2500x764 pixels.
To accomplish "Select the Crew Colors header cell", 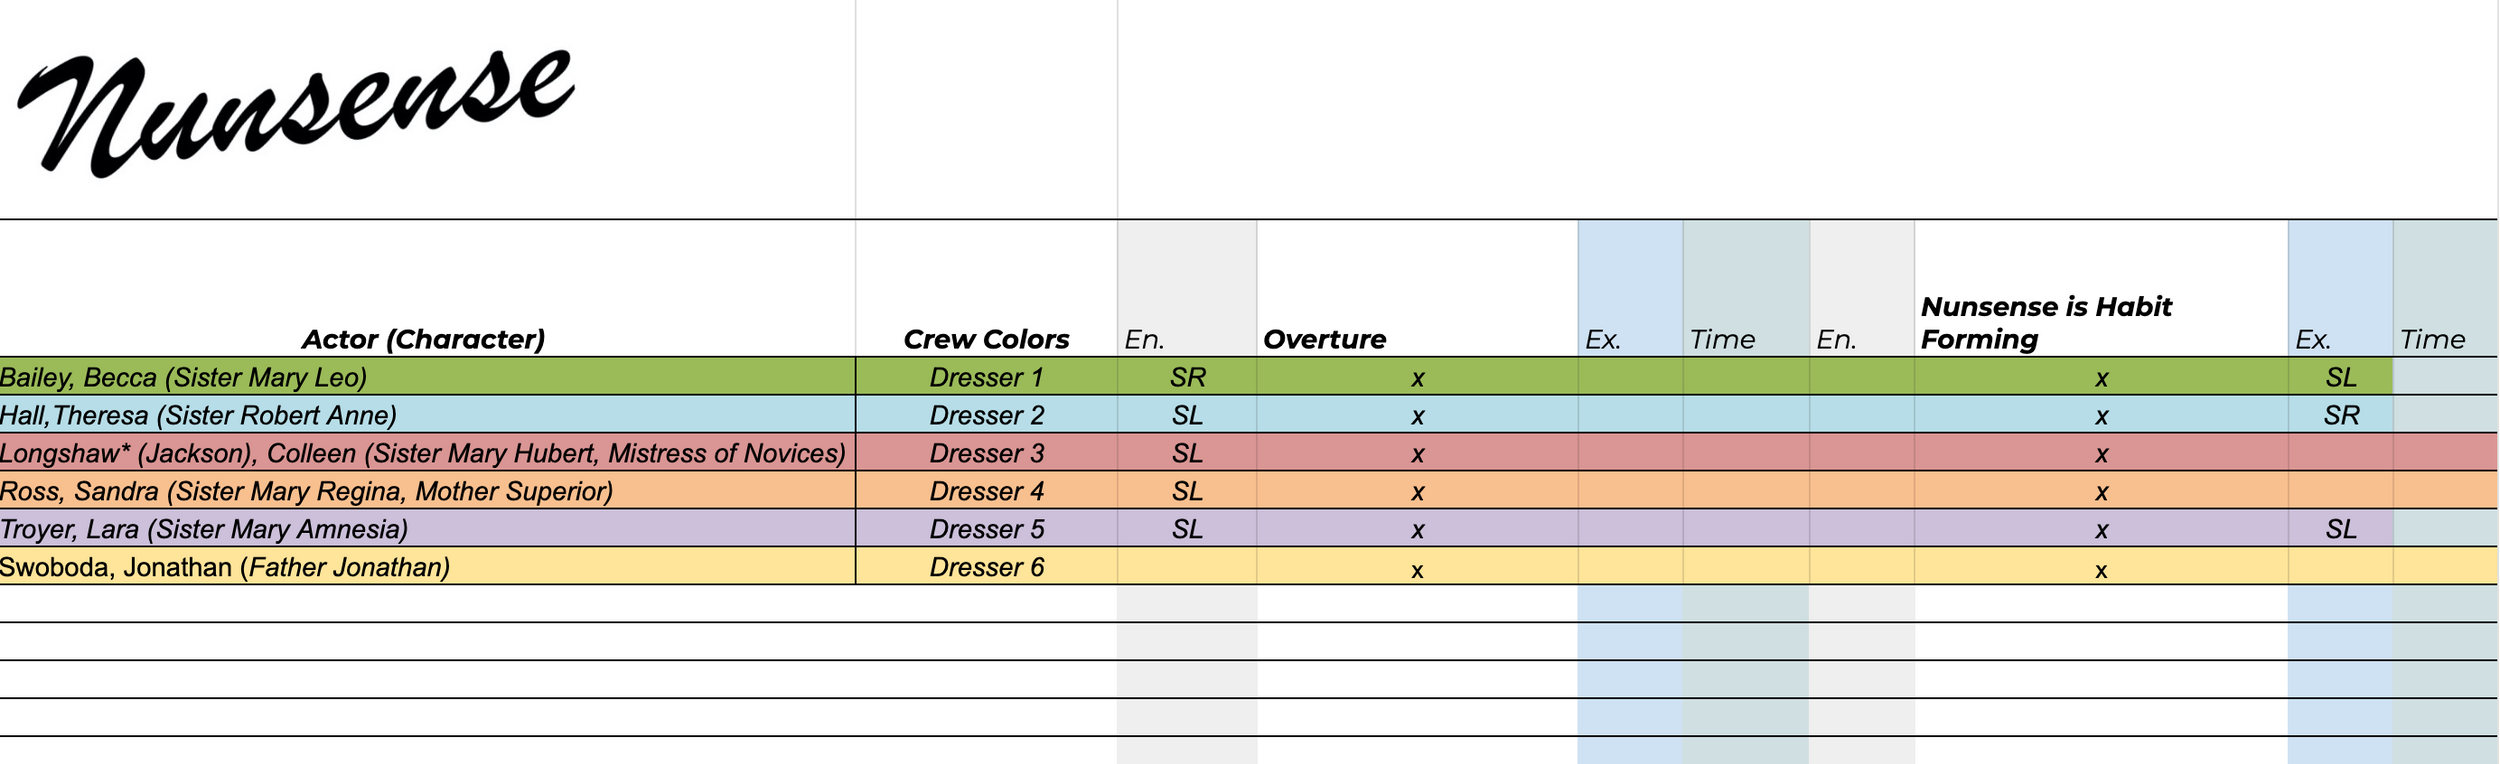I will pos(986,339).
